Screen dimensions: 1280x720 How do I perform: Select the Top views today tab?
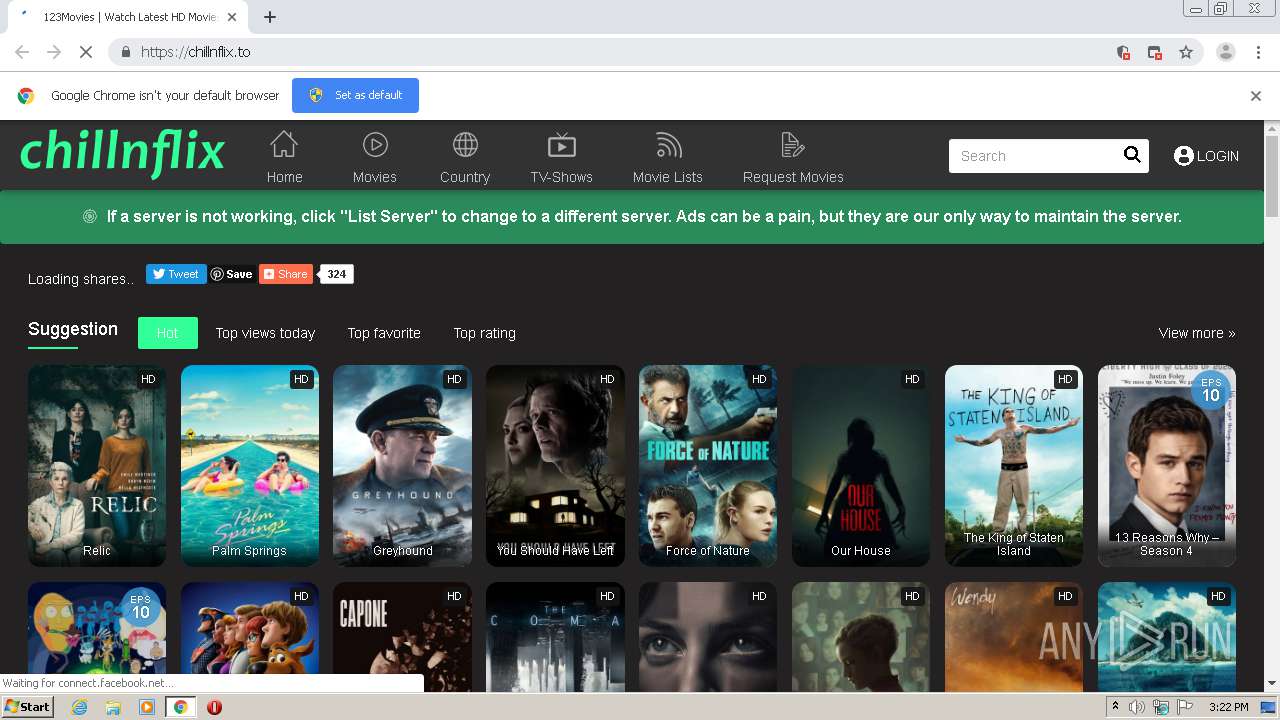265,333
